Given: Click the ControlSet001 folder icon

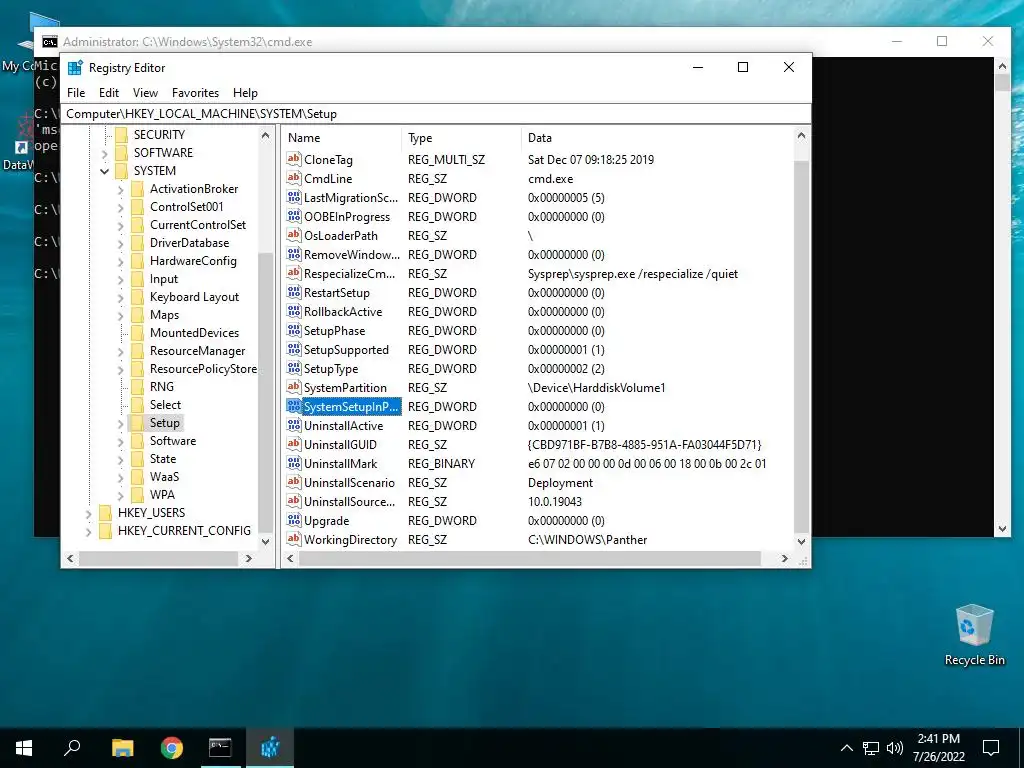Looking at the screenshot, I should (x=137, y=206).
